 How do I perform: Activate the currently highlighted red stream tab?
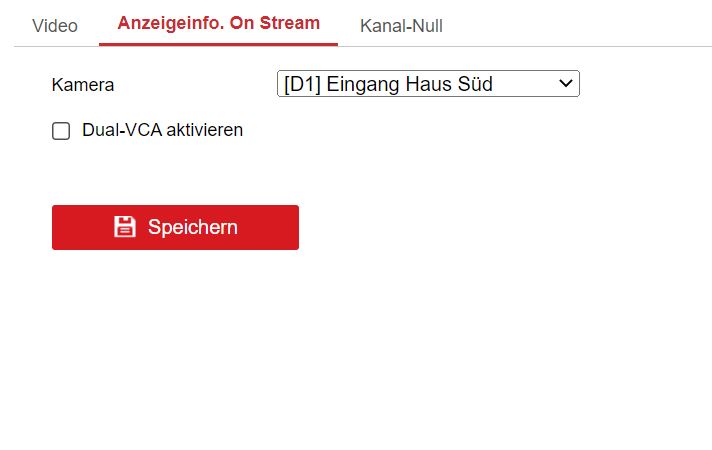[x=218, y=24]
